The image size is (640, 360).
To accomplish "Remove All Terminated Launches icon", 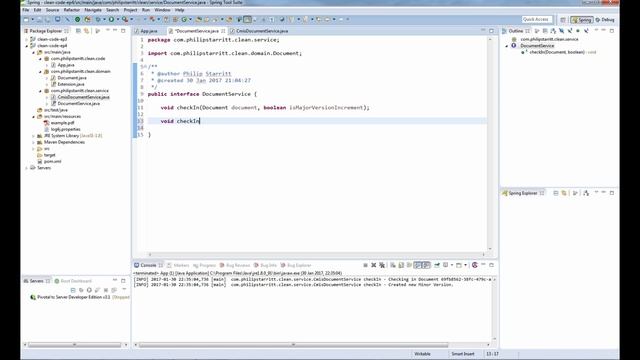I will tap(382, 265).
